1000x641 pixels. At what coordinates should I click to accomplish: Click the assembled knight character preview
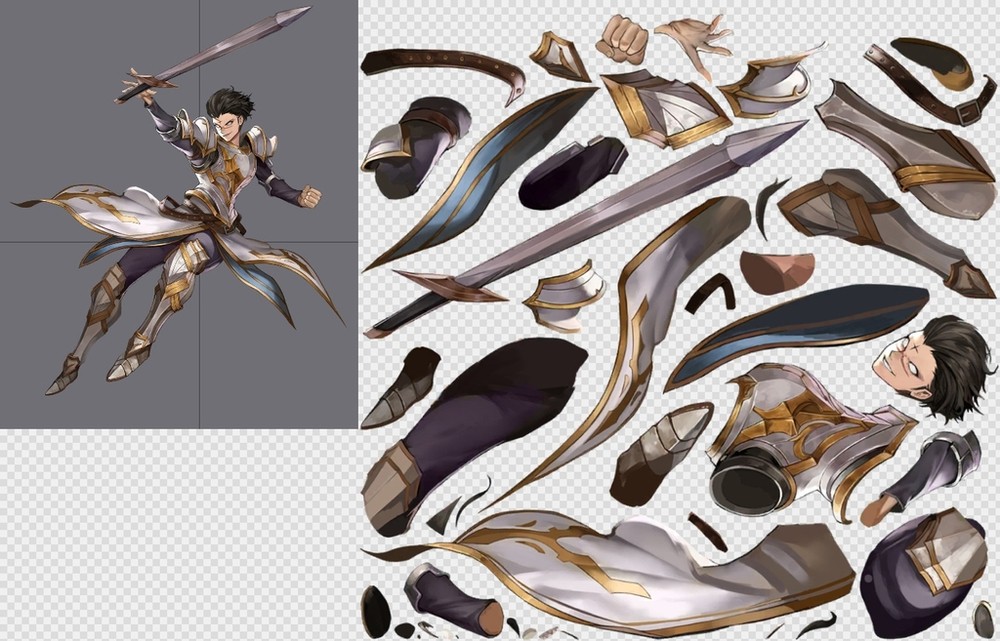pyautogui.click(x=200, y=230)
